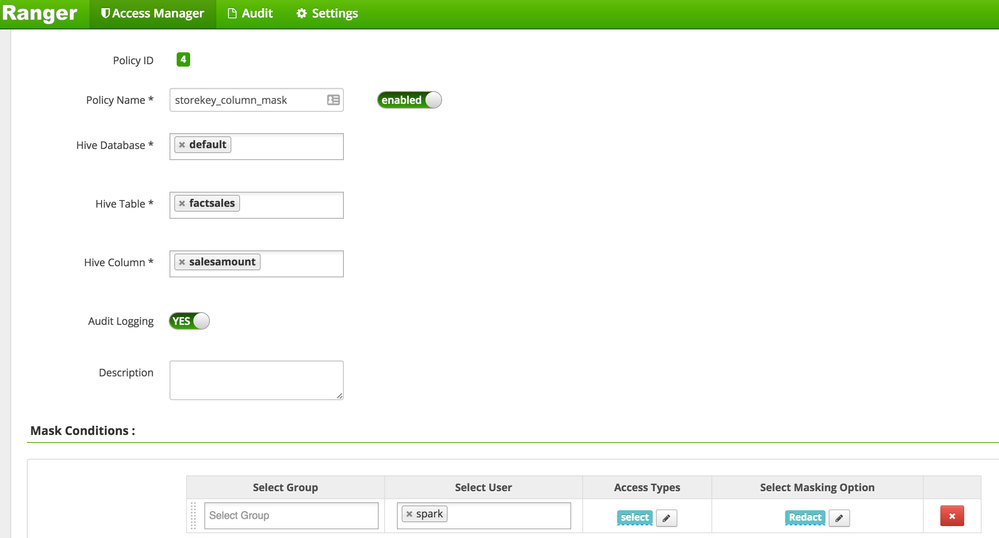Click the Description resize grip corner
The height and width of the screenshot is (538, 999).
tap(340, 396)
